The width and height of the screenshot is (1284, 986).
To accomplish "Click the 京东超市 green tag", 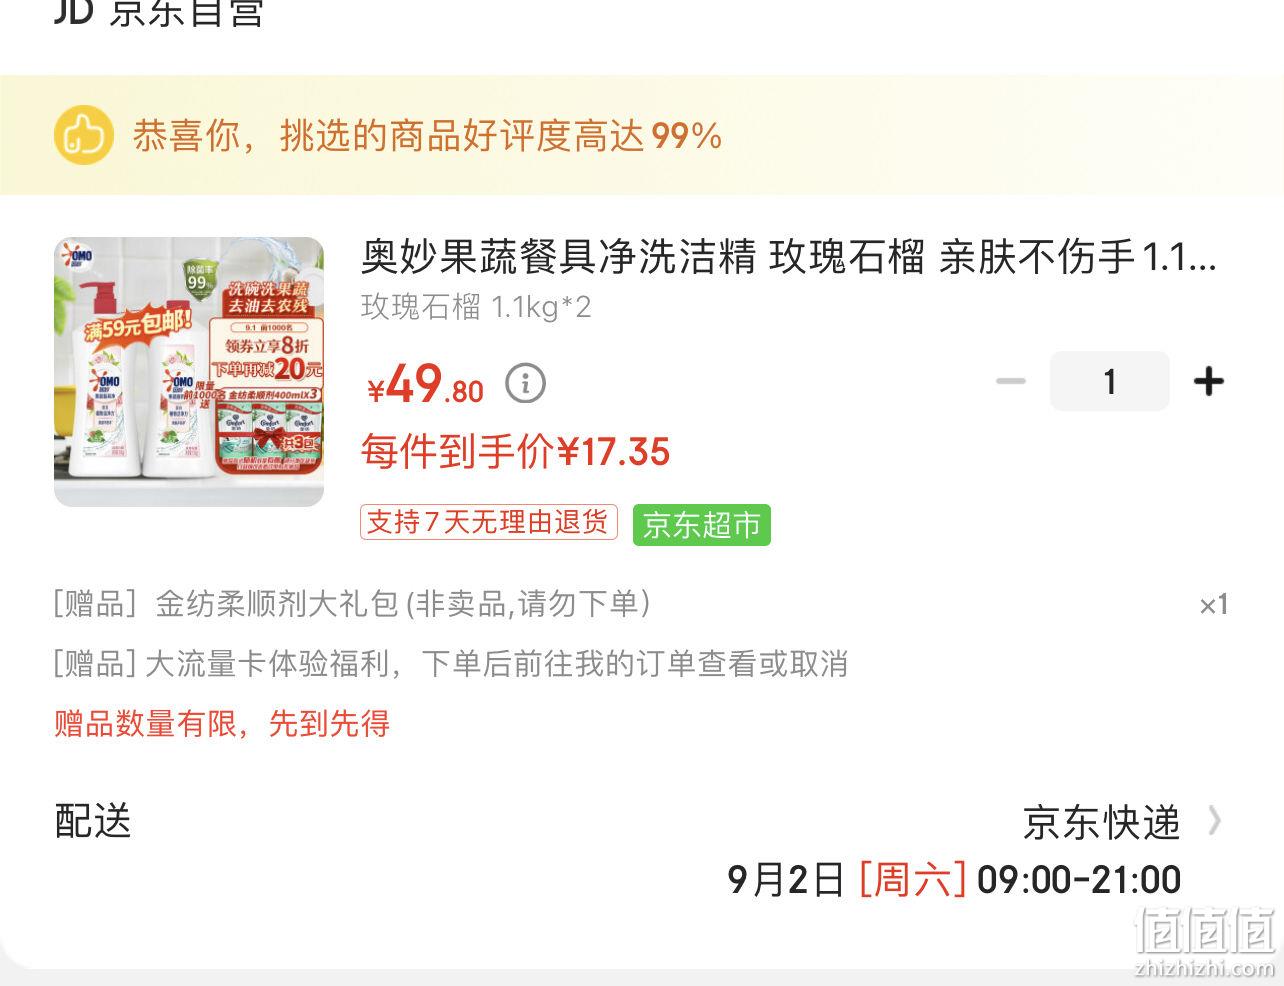I will click(702, 525).
